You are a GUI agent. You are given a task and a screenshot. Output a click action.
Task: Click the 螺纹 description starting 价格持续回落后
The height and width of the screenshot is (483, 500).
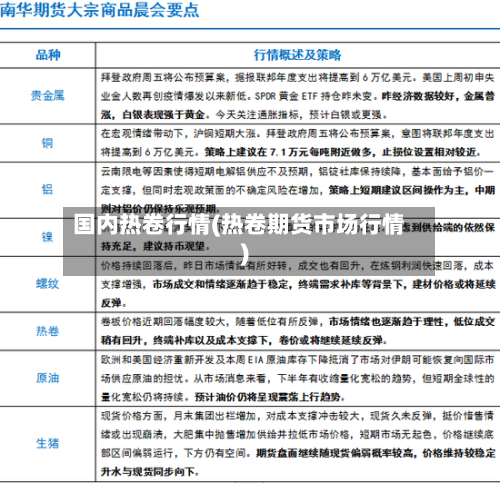click(x=298, y=284)
